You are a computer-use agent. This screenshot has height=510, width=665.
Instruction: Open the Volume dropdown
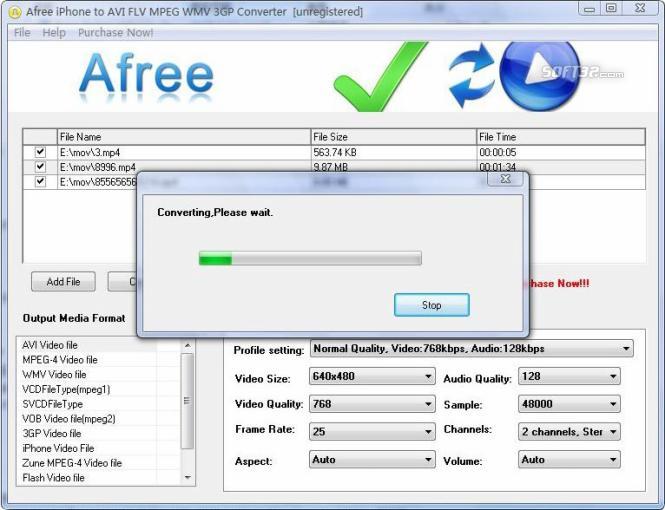[569, 460]
